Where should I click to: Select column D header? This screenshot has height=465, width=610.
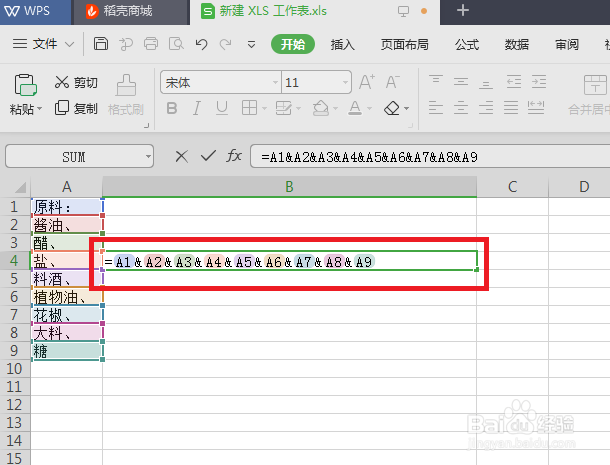(x=579, y=187)
